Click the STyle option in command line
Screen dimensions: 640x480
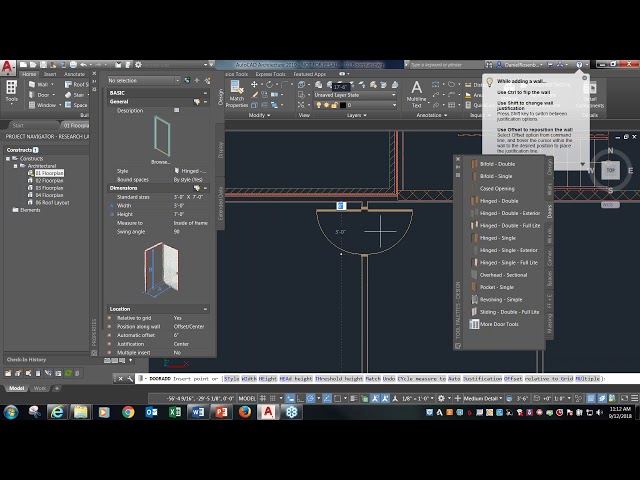pos(231,379)
